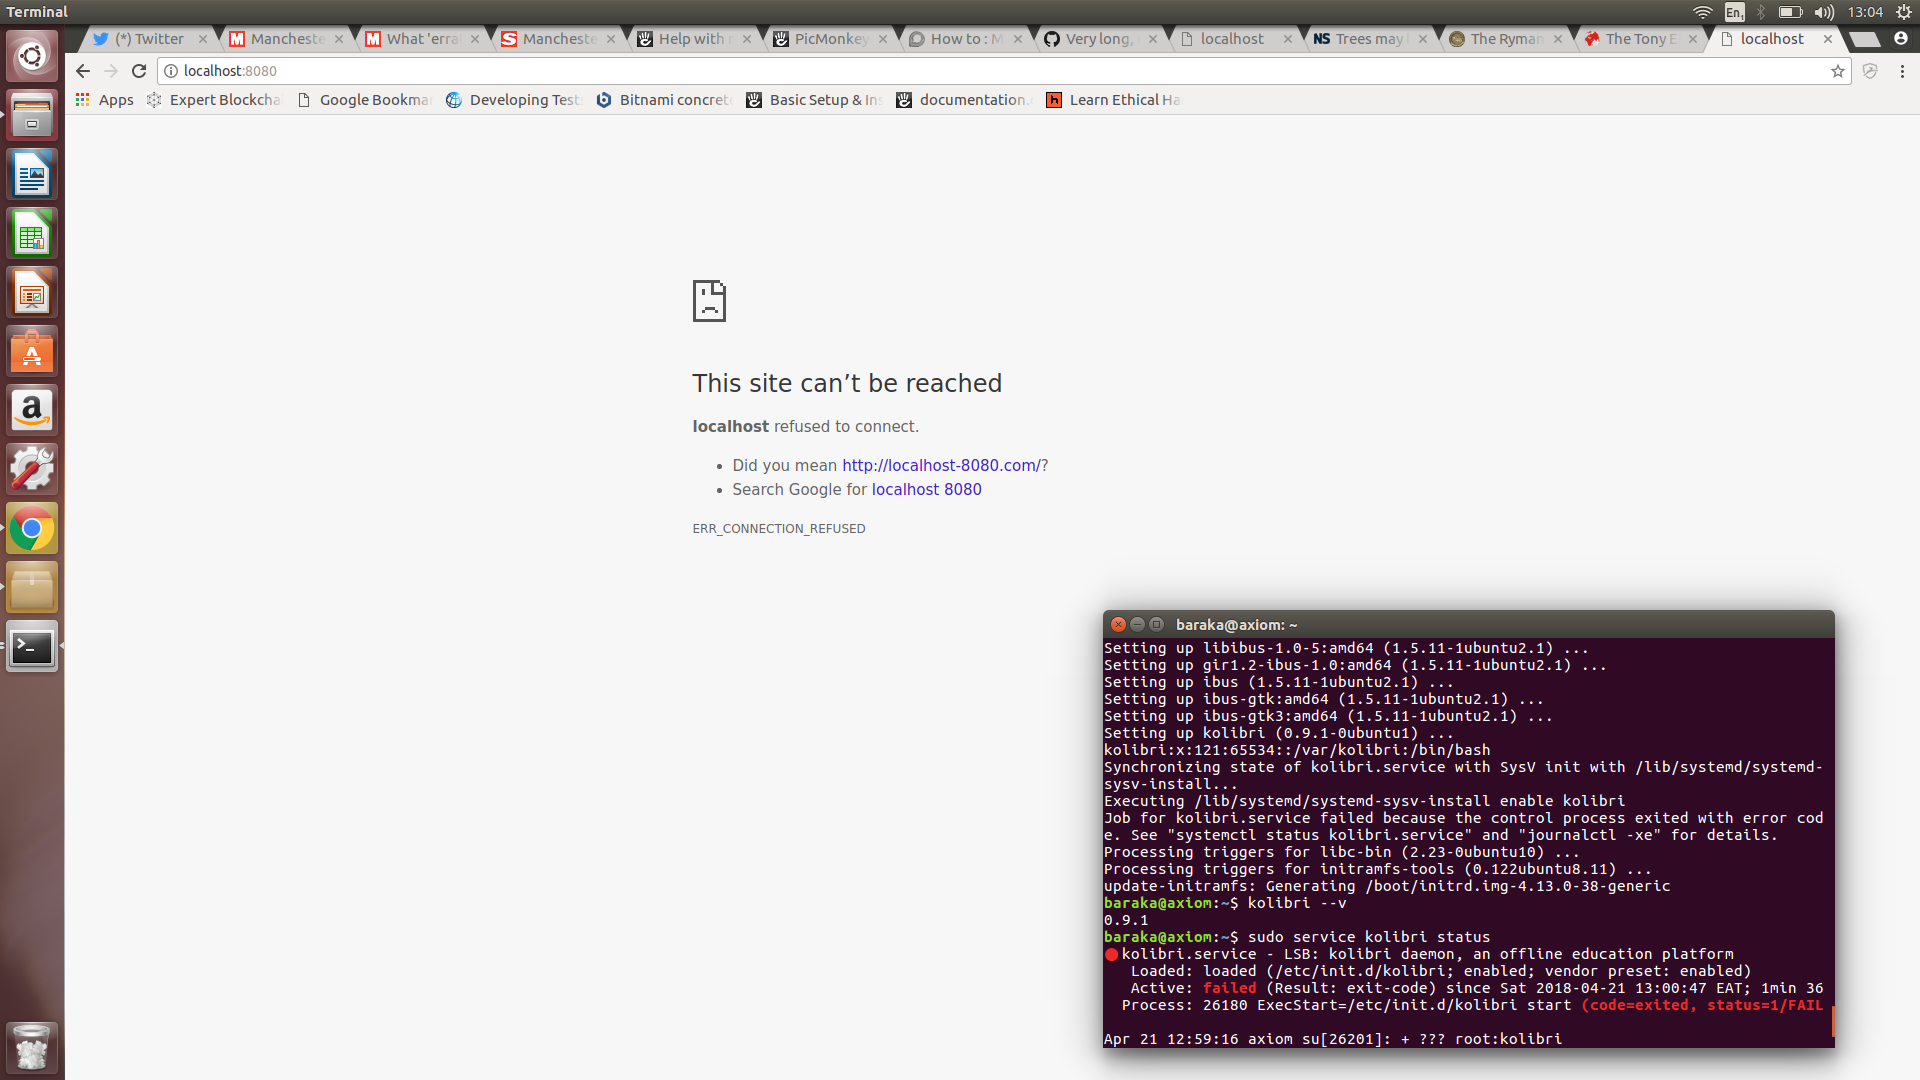
Task: Open the Terminal launcher icon
Action: pyautogui.click(x=32, y=647)
